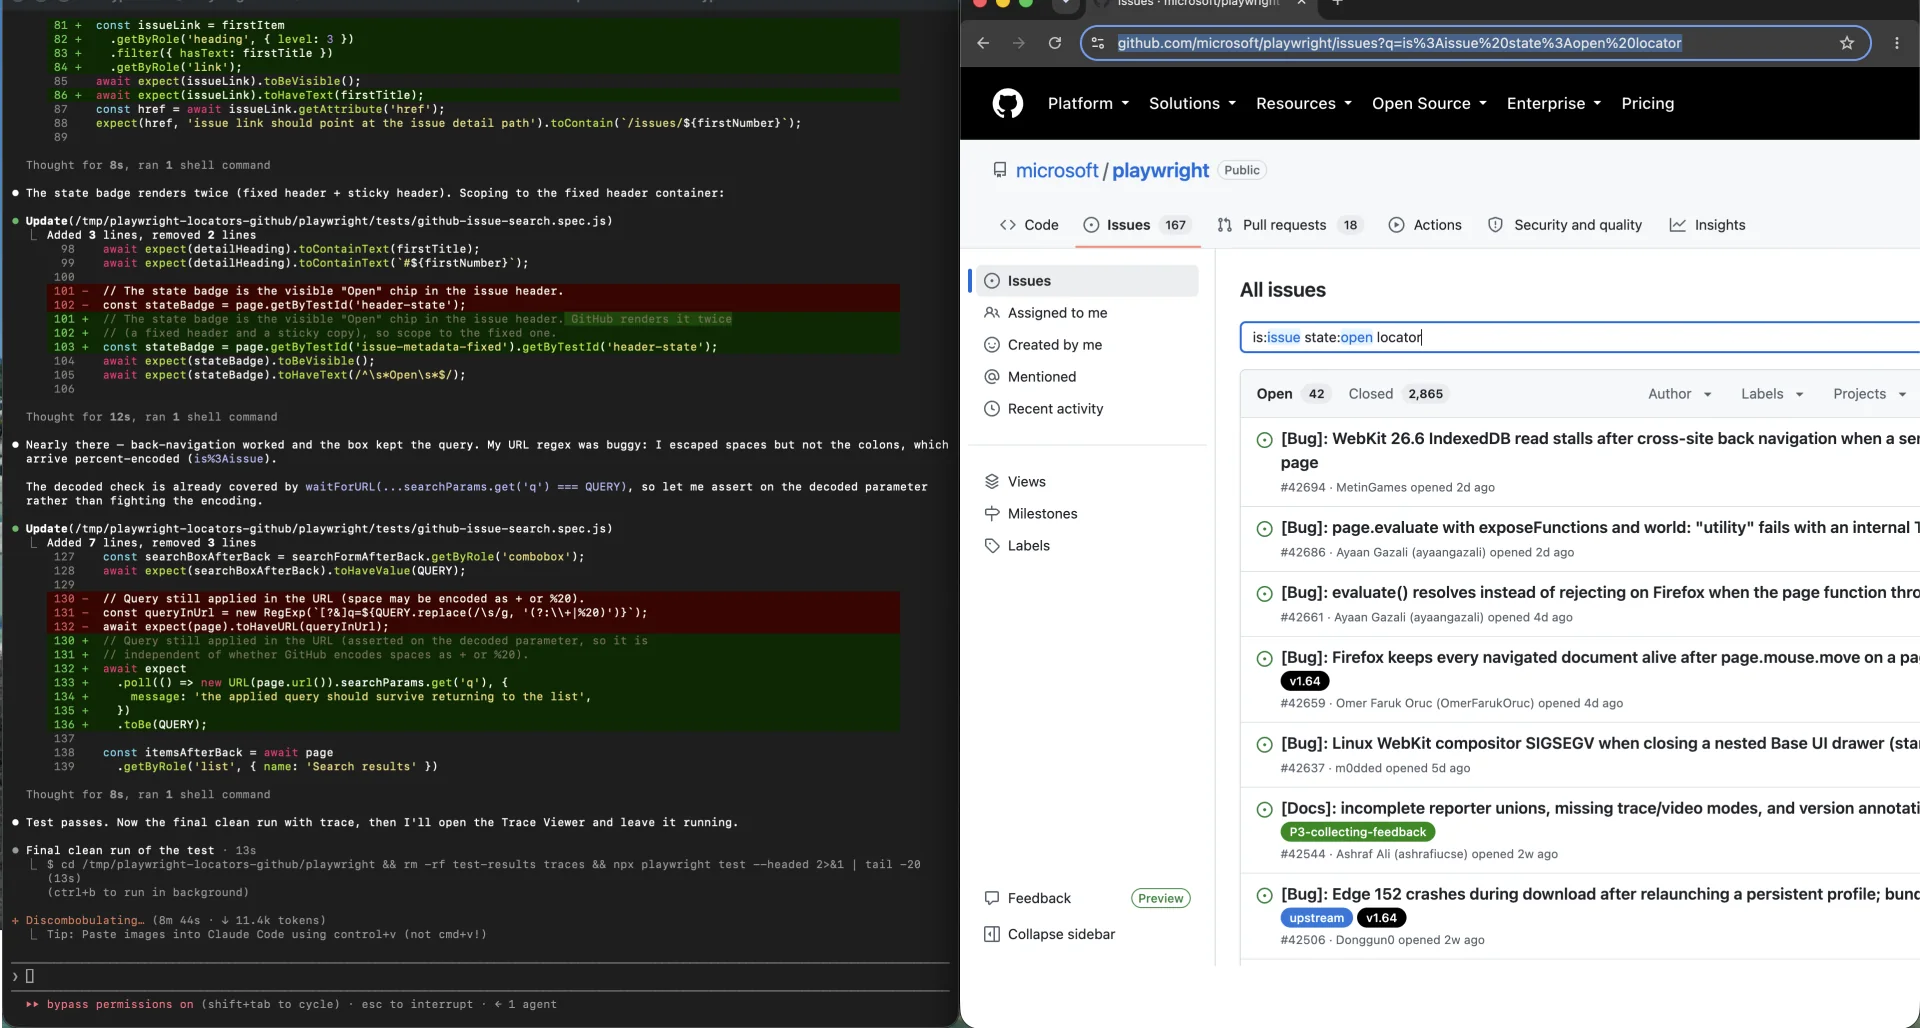Click the Preview badge beside Feedback
This screenshot has height=1028, width=1920.
point(1160,898)
